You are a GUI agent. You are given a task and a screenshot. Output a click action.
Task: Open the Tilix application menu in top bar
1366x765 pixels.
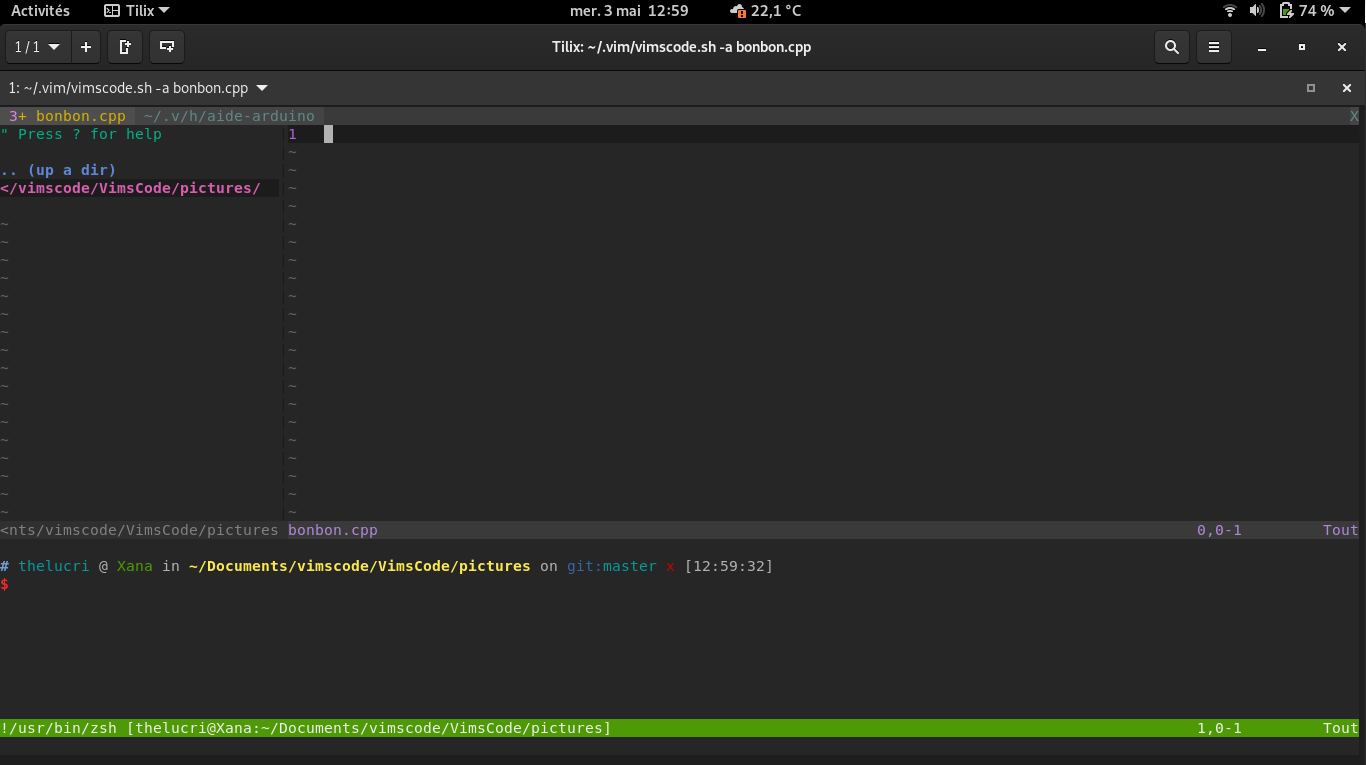click(x=137, y=11)
